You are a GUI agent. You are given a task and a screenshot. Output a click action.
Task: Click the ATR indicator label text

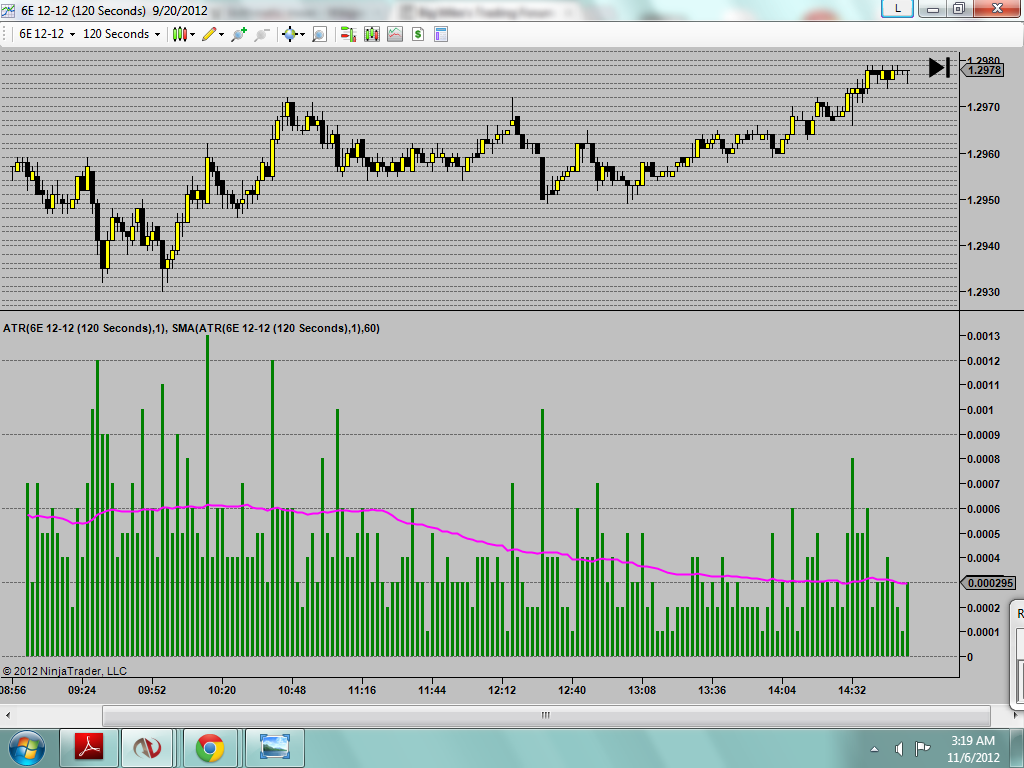pos(191,328)
